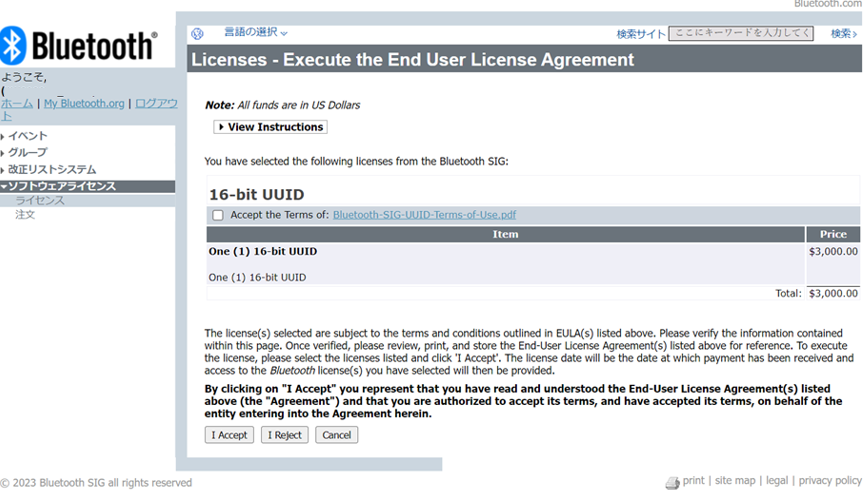
Task: Click the I Accept button
Action: pos(229,435)
